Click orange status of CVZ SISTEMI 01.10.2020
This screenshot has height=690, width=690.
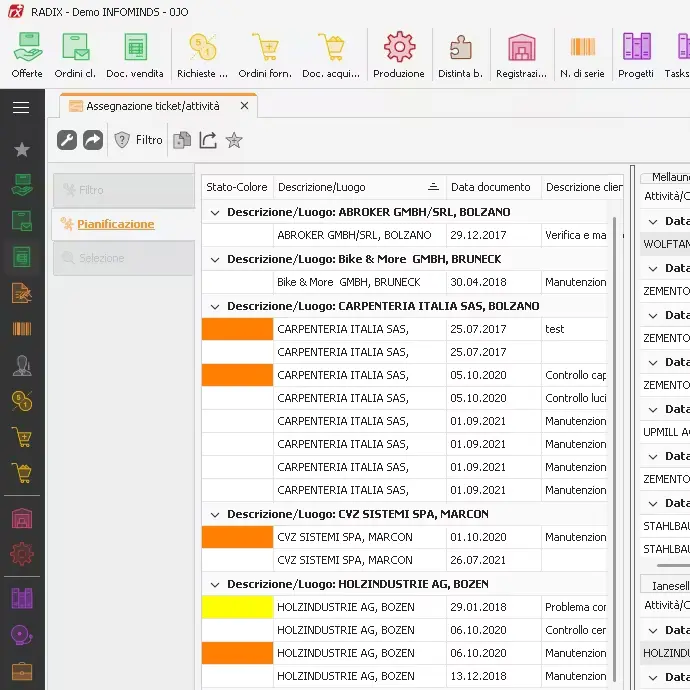[x=237, y=537]
